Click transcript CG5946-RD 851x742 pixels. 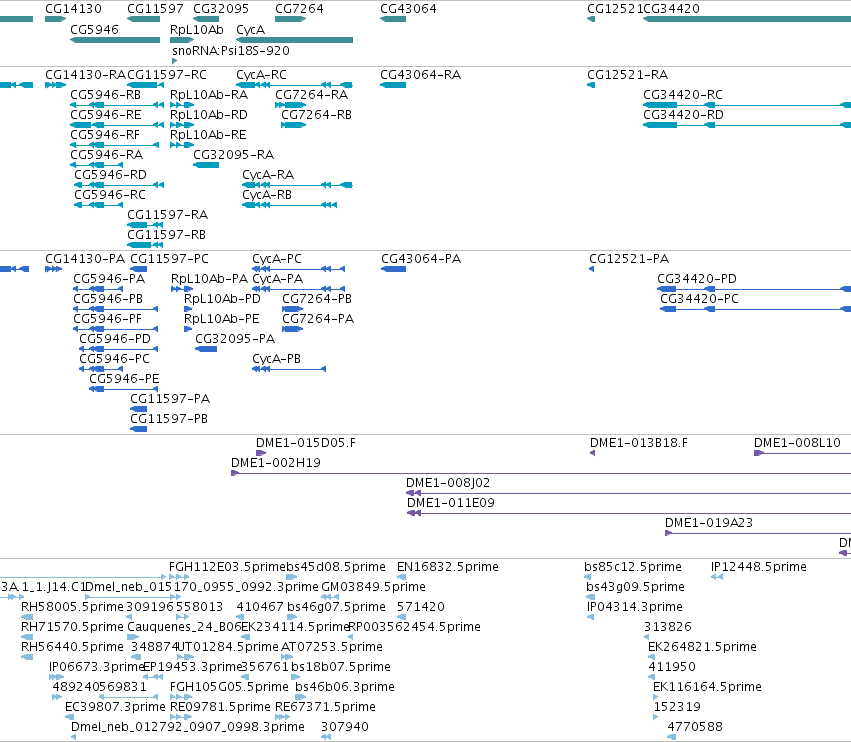[110, 175]
